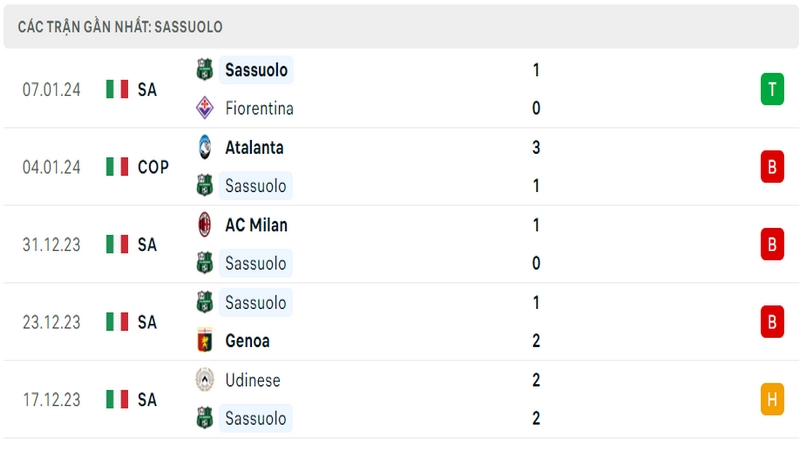Click the Fiorentina club crest icon

click(x=205, y=108)
